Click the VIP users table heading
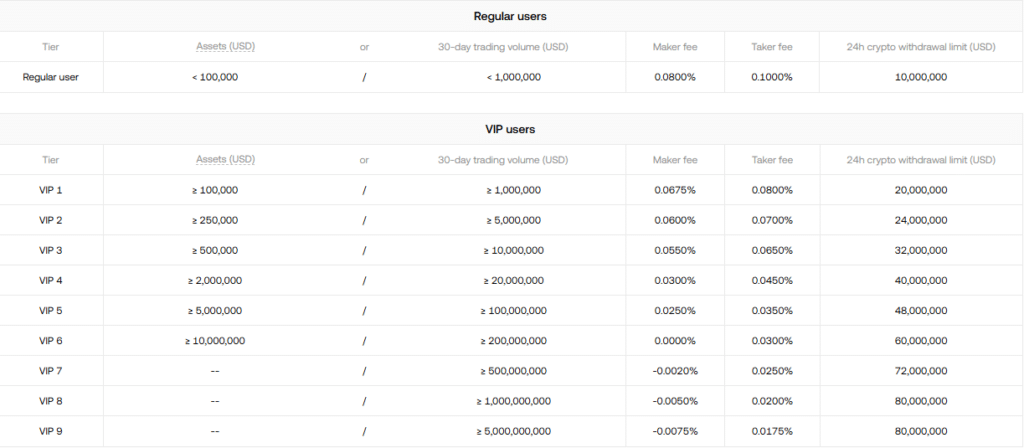This screenshot has width=1024, height=448. [x=510, y=129]
